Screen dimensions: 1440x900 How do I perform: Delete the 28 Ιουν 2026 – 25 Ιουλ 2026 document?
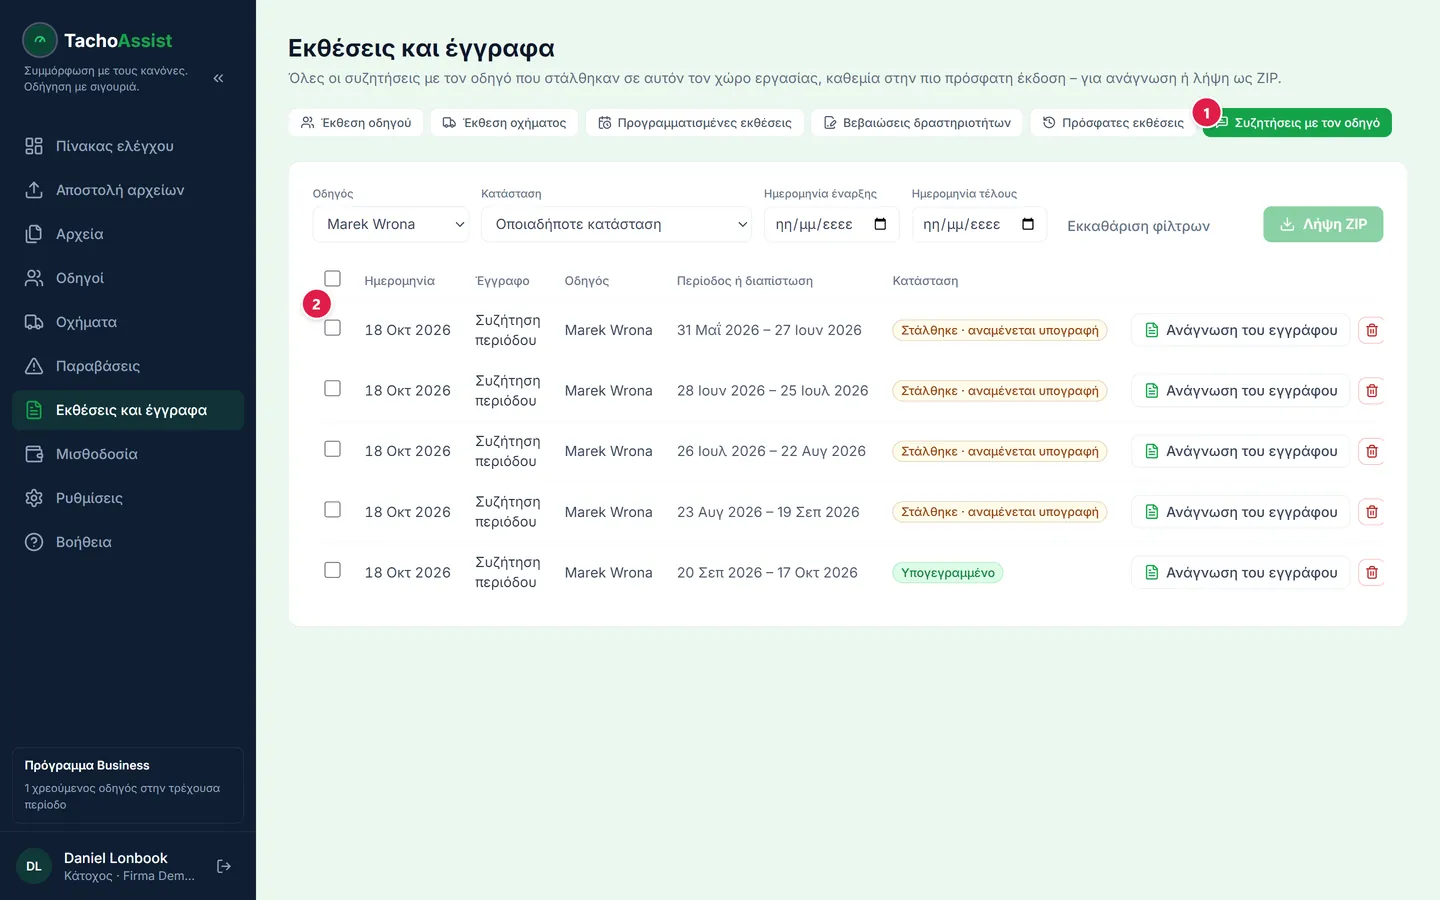pos(1371,391)
